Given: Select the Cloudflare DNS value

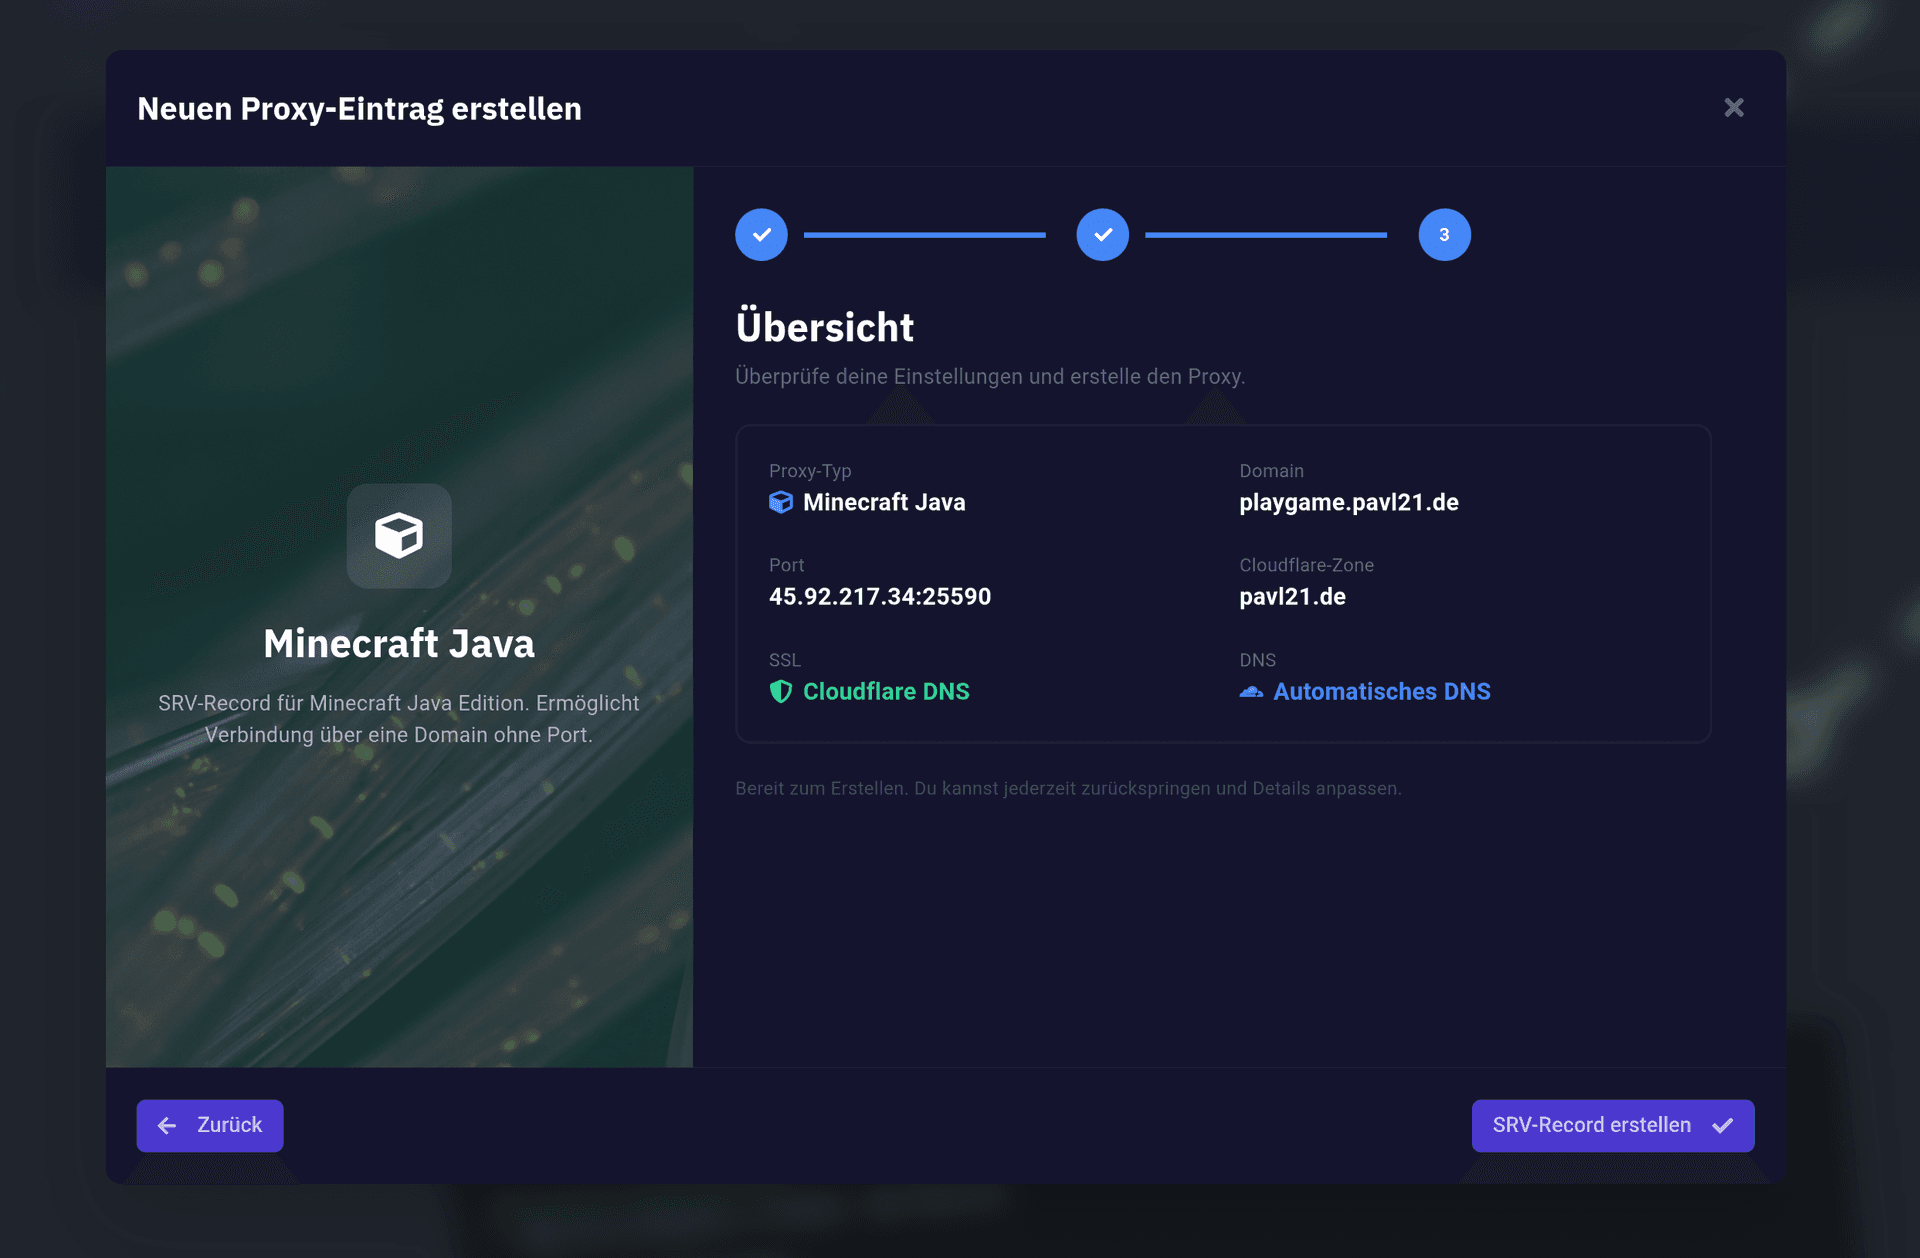Looking at the screenshot, I should pyautogui.click(x=886, y=691).
